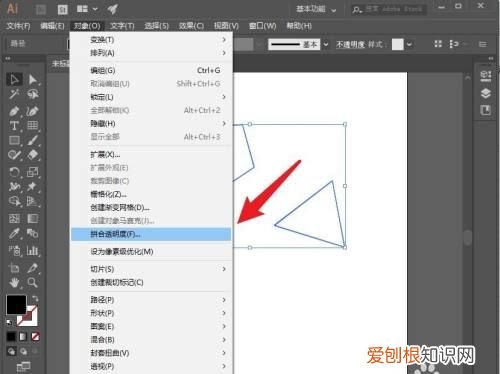This screenshot has height=374, width=500.
Task: Click the vertical scrollbar thumb
Action: [x=468, y=238]
